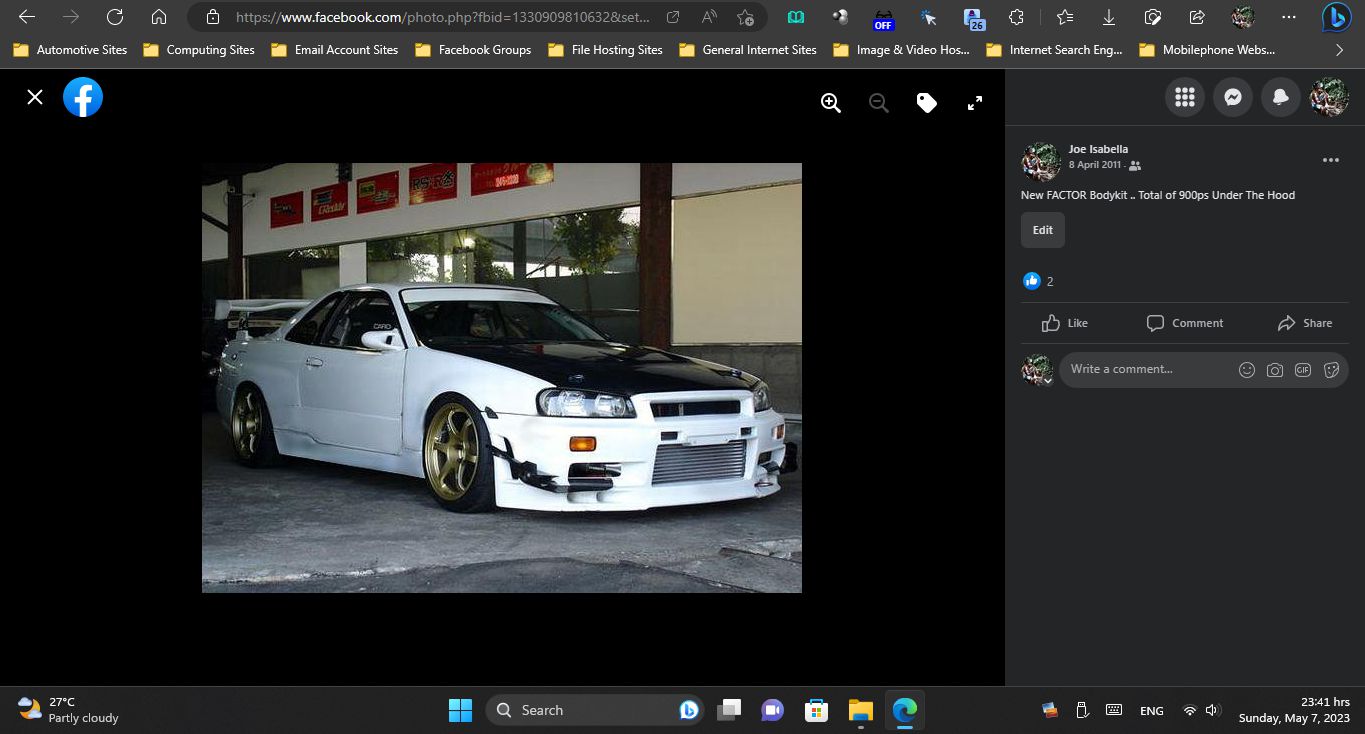Screen dimensions: 1365x734
Task: Open the post options three-dot menu
Action: 1330,159
